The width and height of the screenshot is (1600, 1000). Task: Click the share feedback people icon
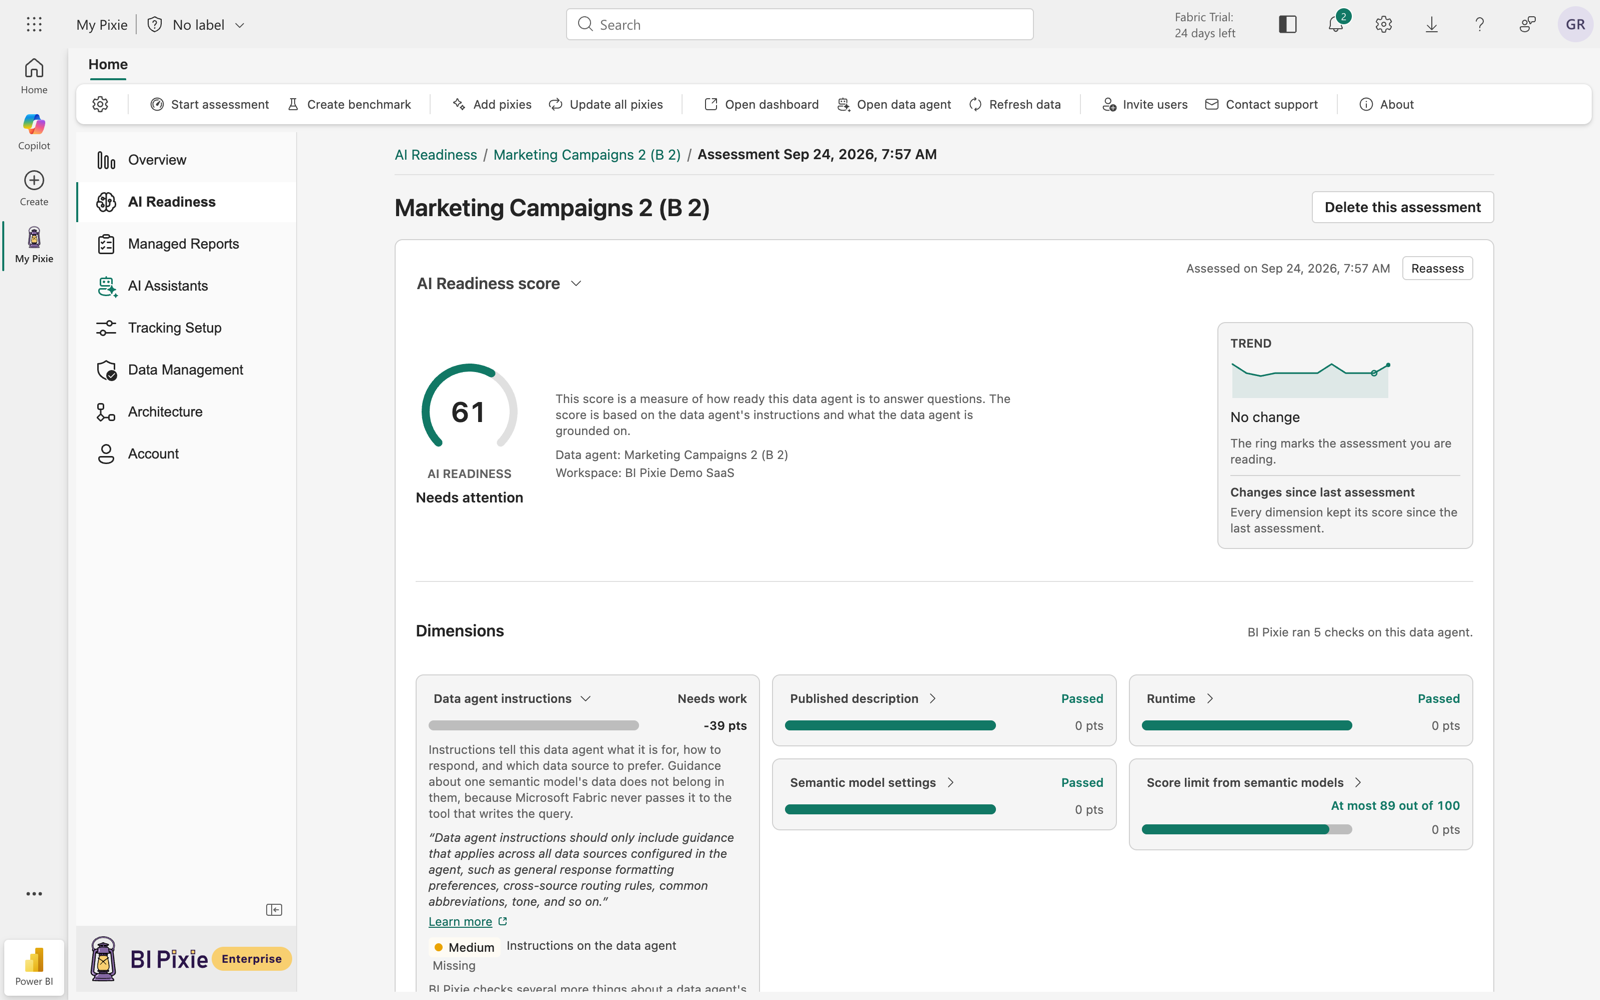[1528, 24]
